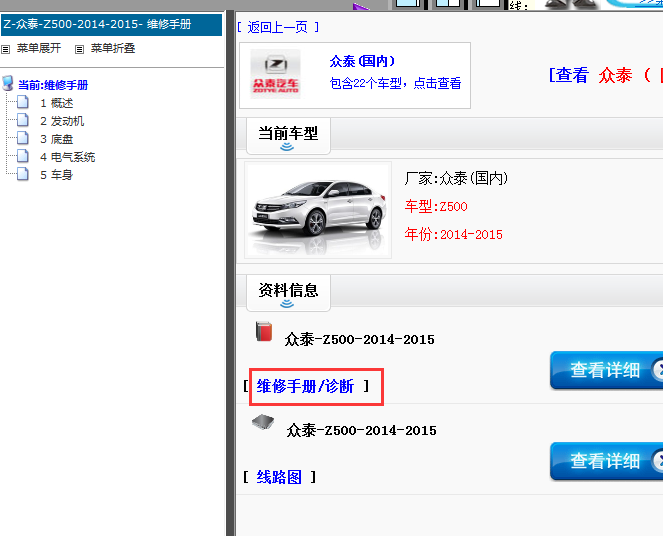
Task: Click the 车型:Z500 text
Action: coord(436,207)
